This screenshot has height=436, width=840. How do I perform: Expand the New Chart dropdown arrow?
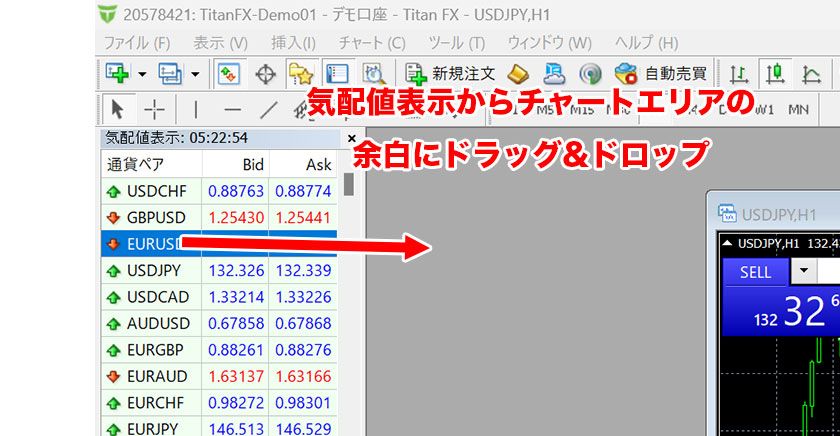click(142, 73)
